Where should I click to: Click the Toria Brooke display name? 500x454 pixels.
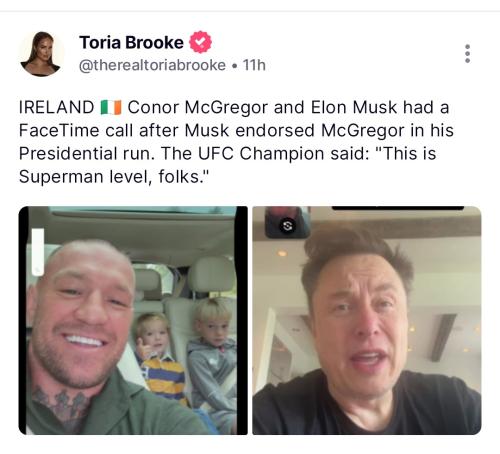(x=131, y=42)
